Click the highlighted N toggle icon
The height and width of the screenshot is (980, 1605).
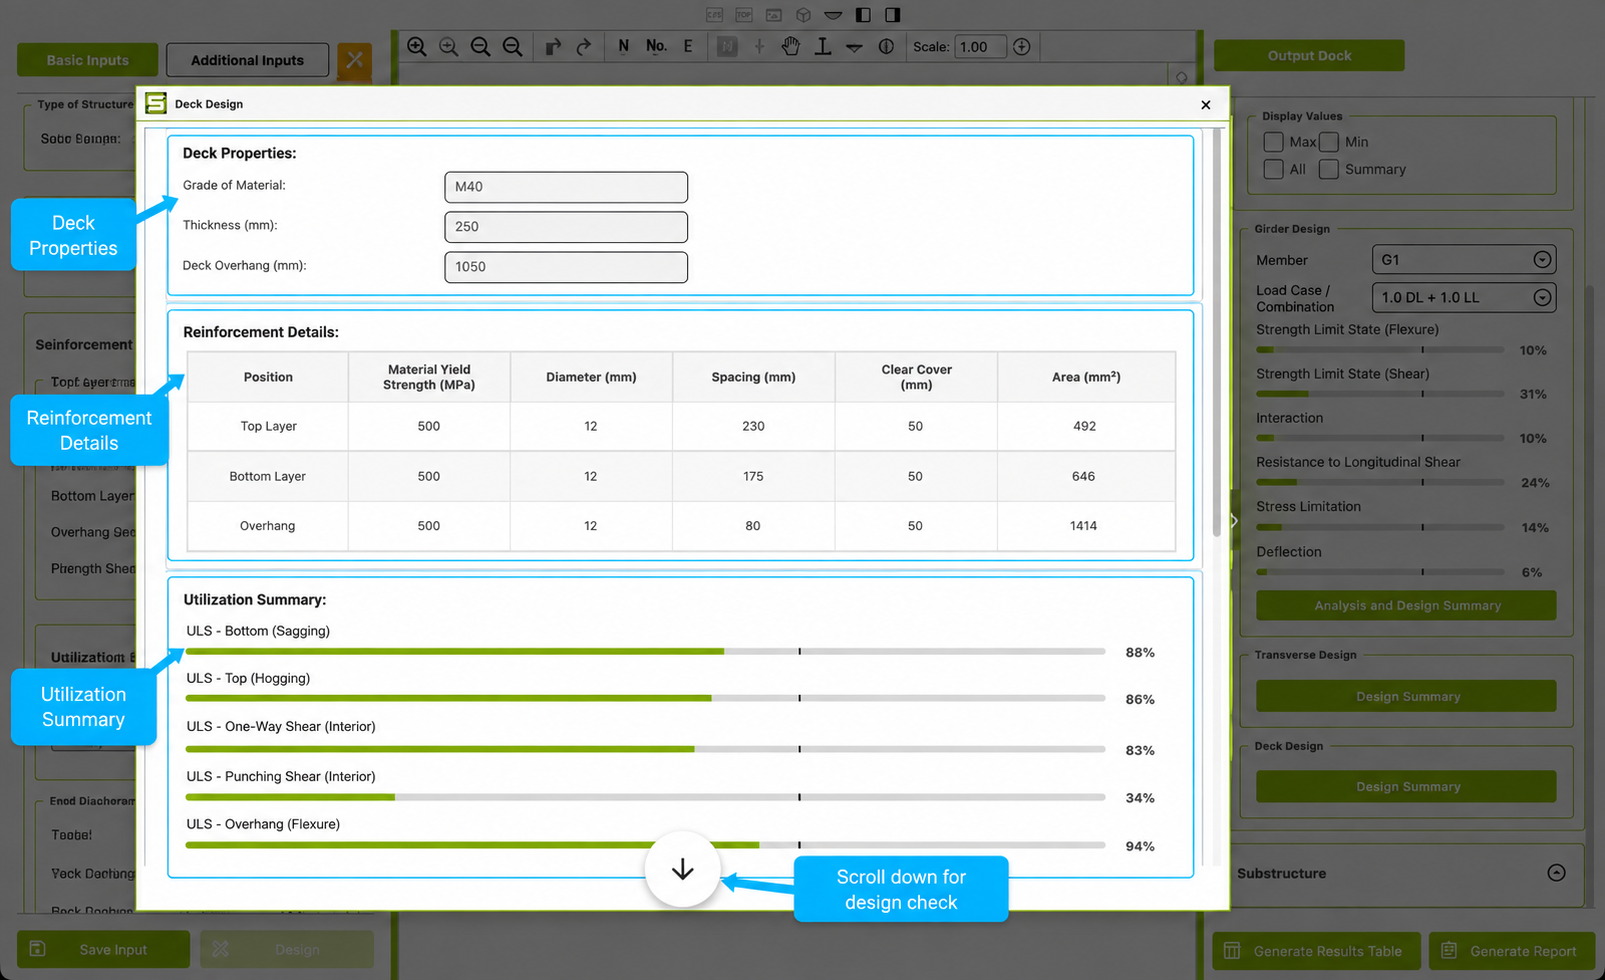pyautogui.click(x=727, y=46)
